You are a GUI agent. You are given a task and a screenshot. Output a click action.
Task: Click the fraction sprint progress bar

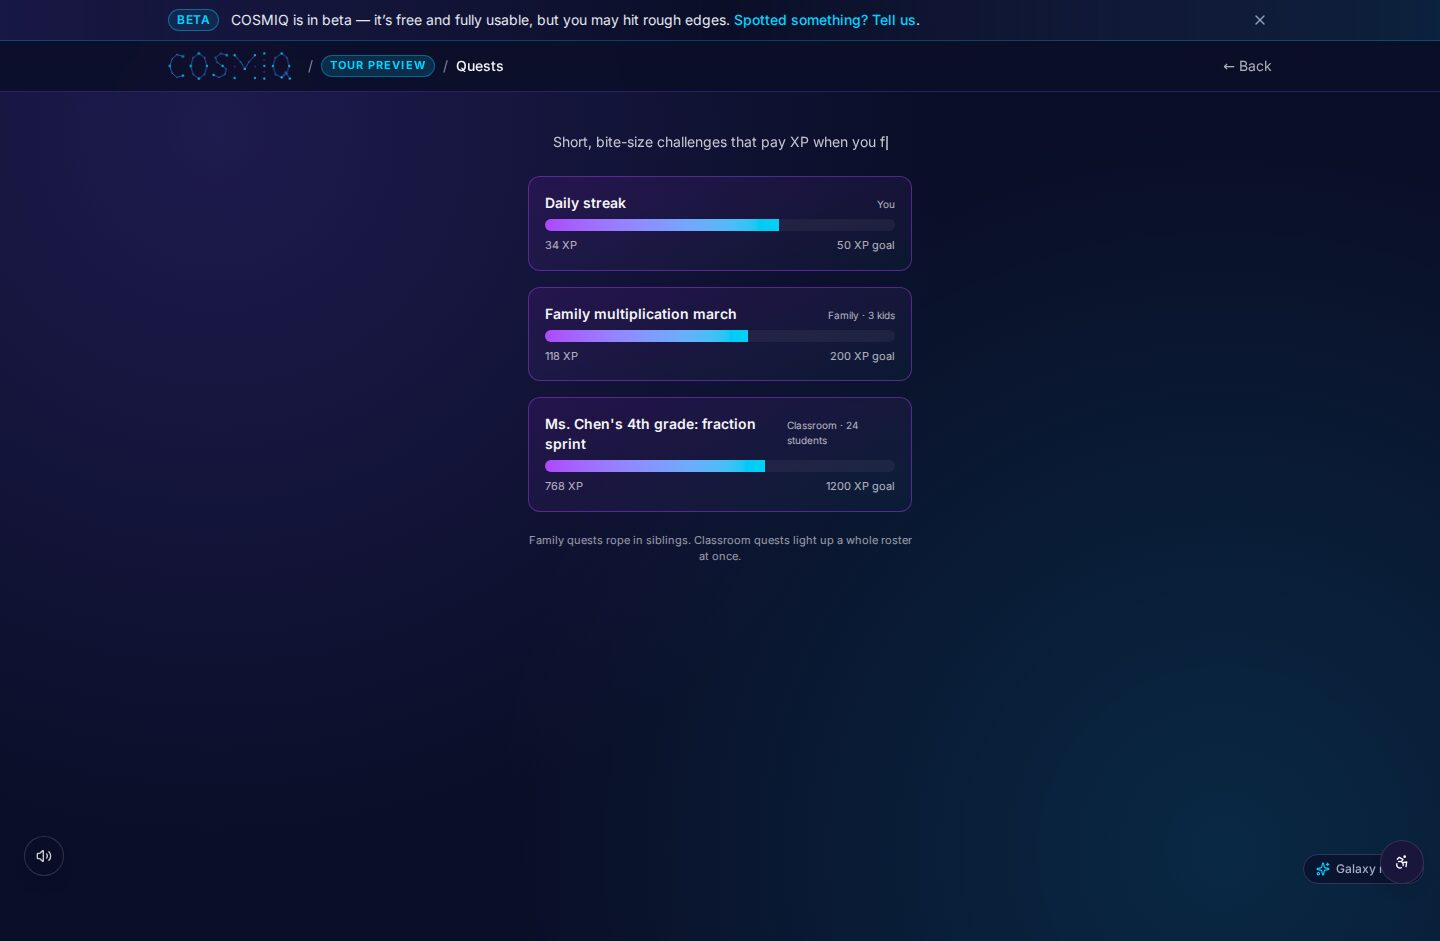[x=720, y=466]
